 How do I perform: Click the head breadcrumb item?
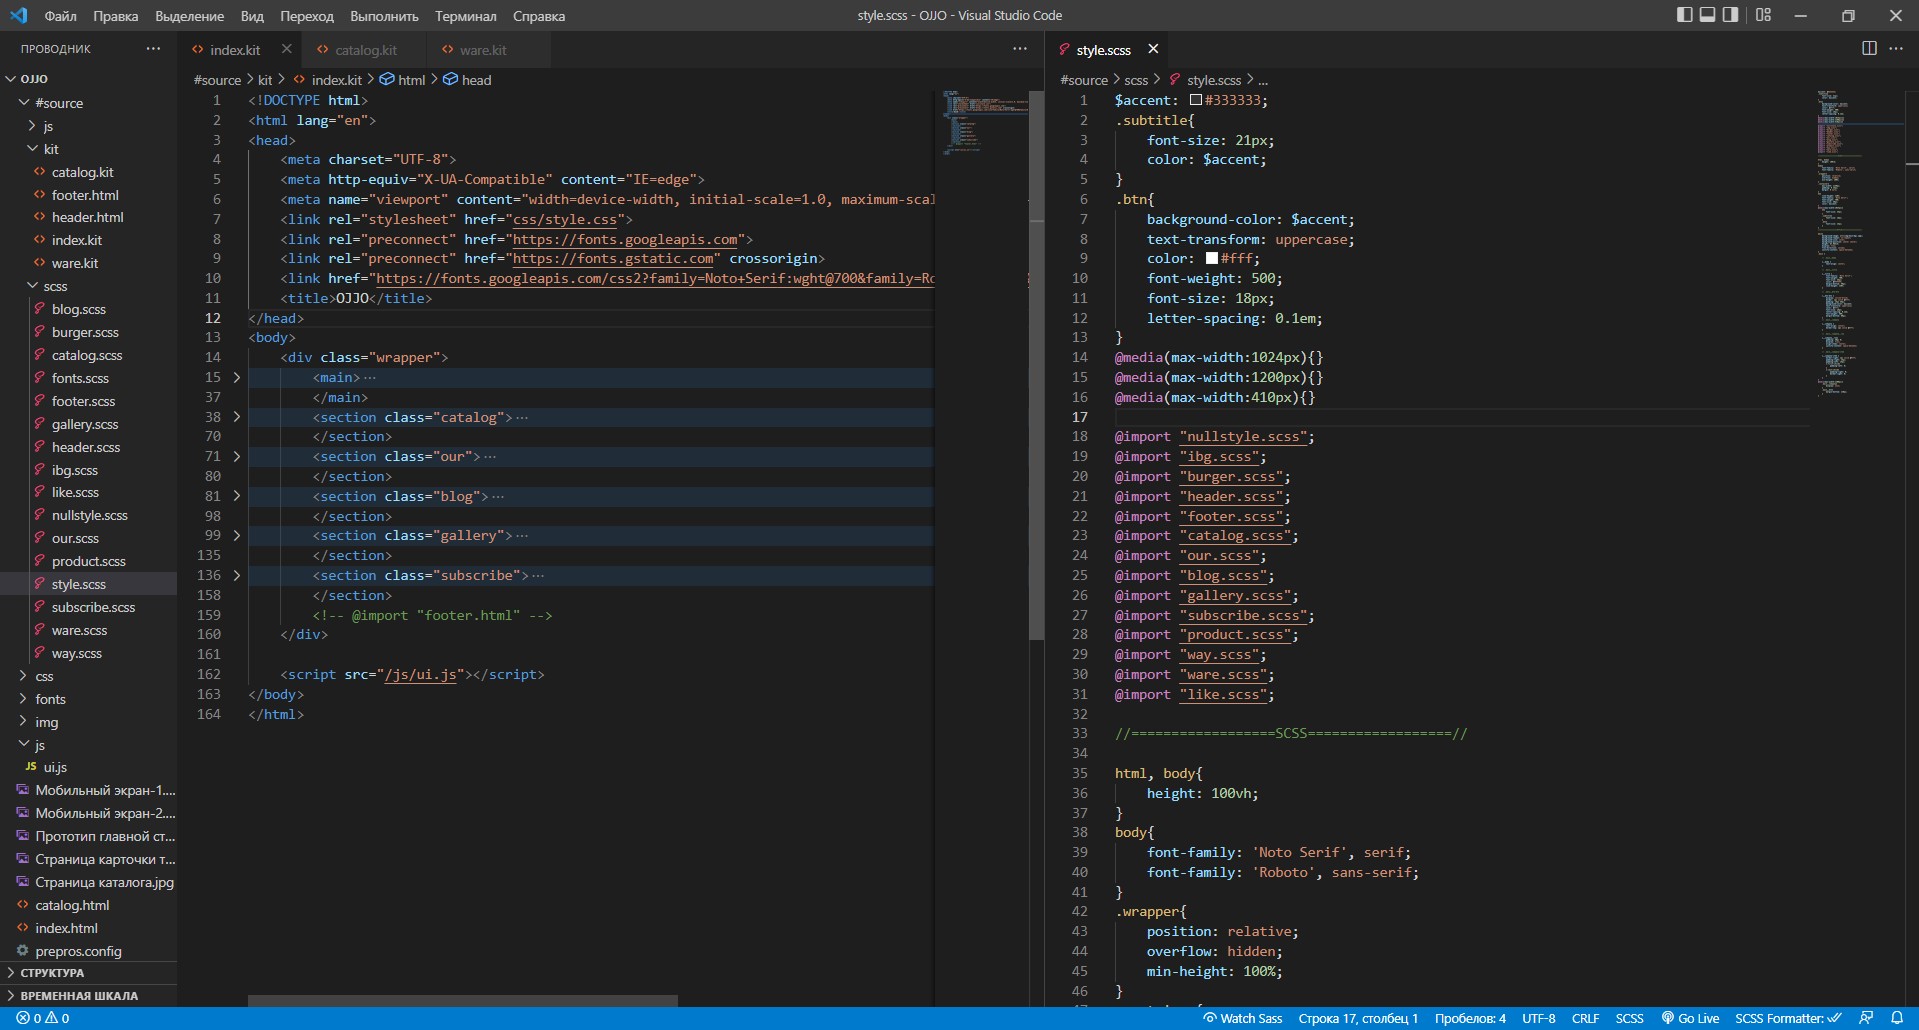point(468,80)
